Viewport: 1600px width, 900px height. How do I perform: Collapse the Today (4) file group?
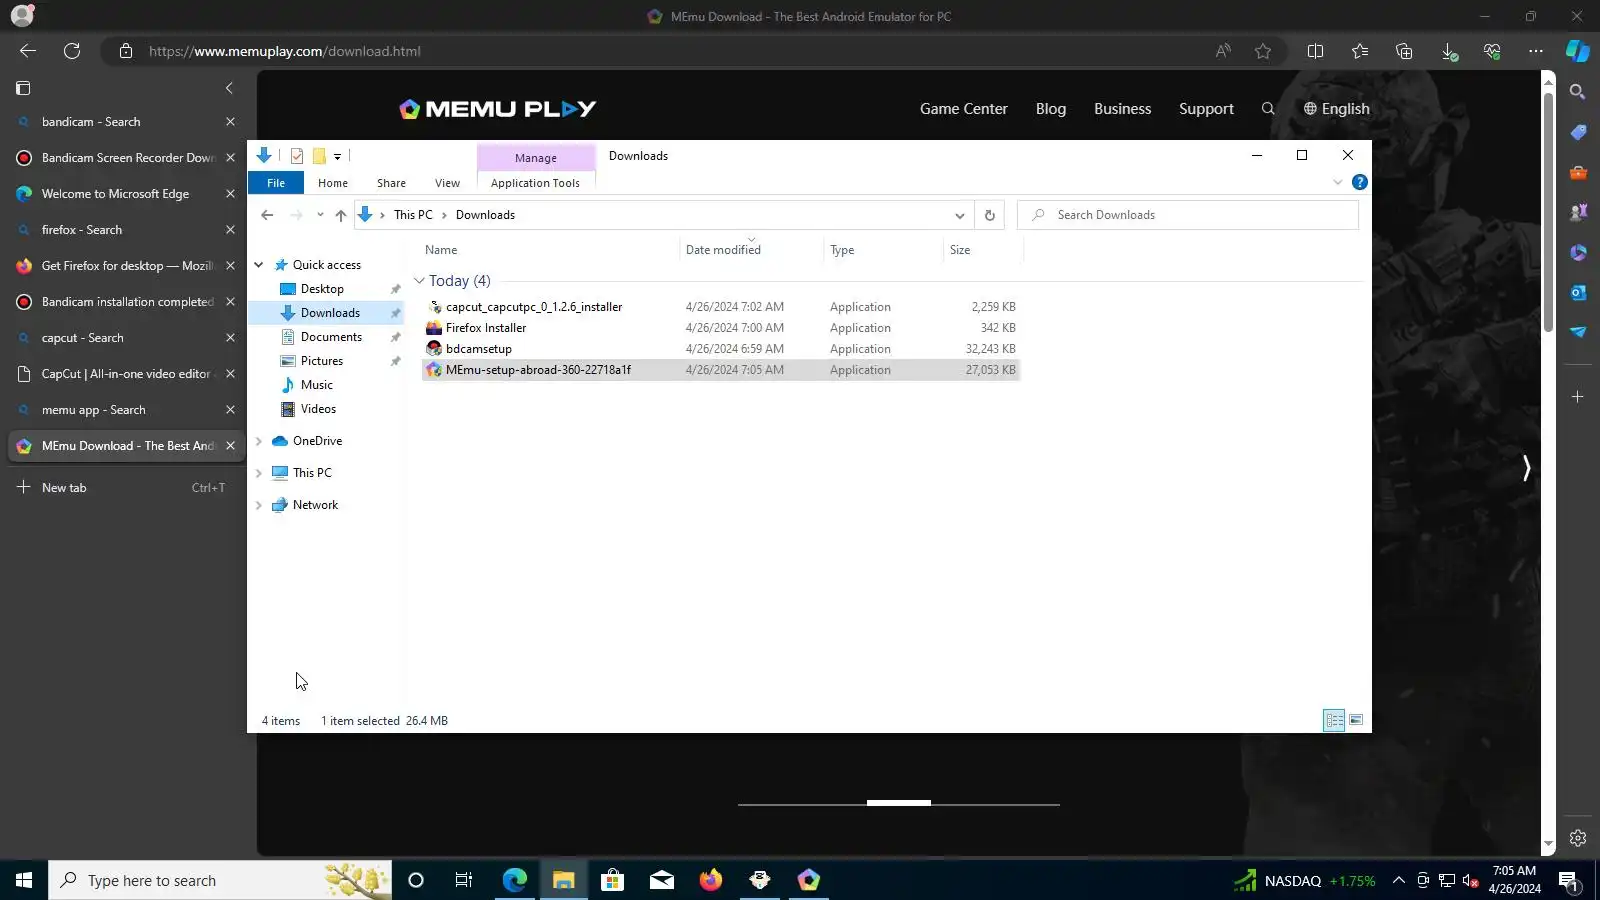click(420, 281)
